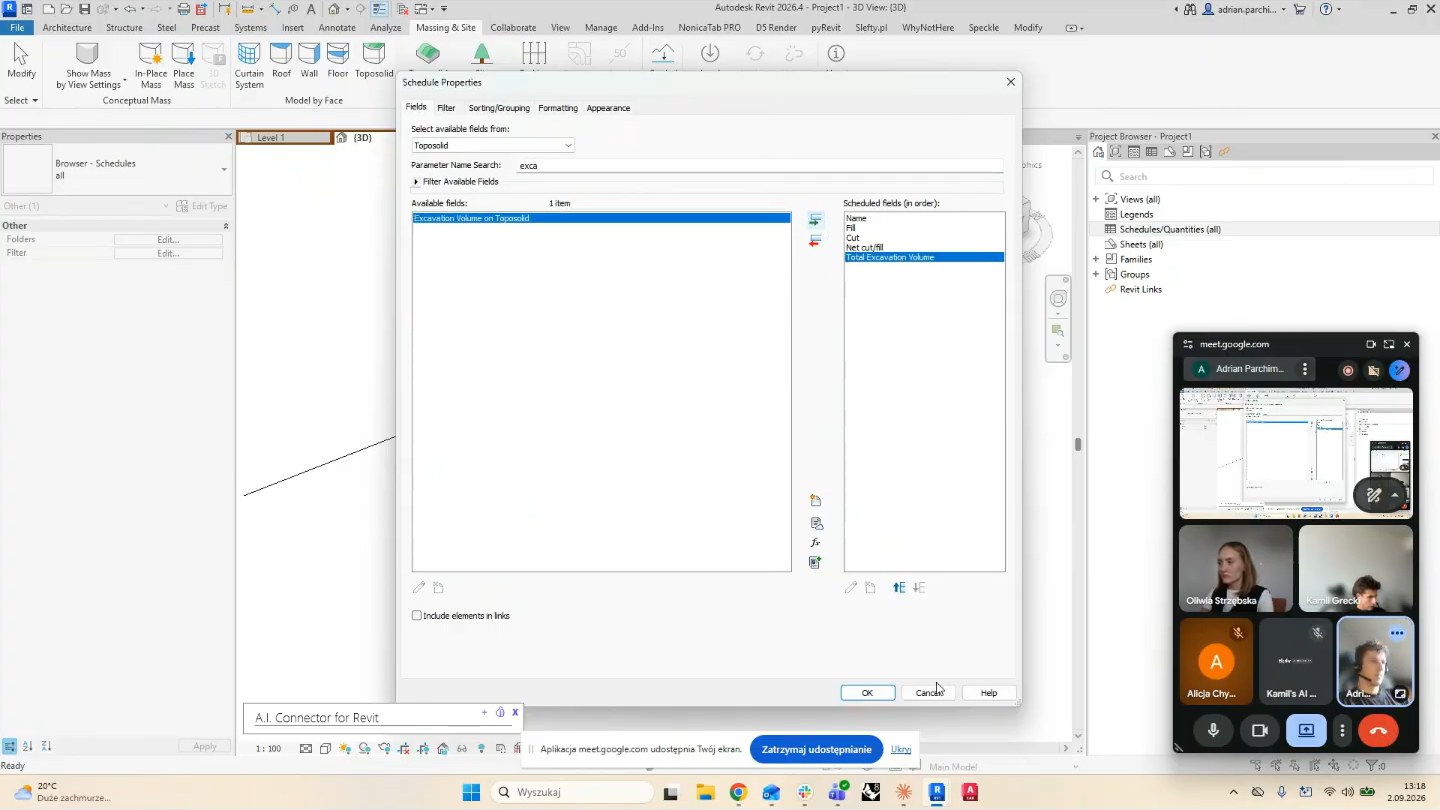Switch to the Appearance tab
This screenshot has width=1440, height=810.
click(608, 108)
